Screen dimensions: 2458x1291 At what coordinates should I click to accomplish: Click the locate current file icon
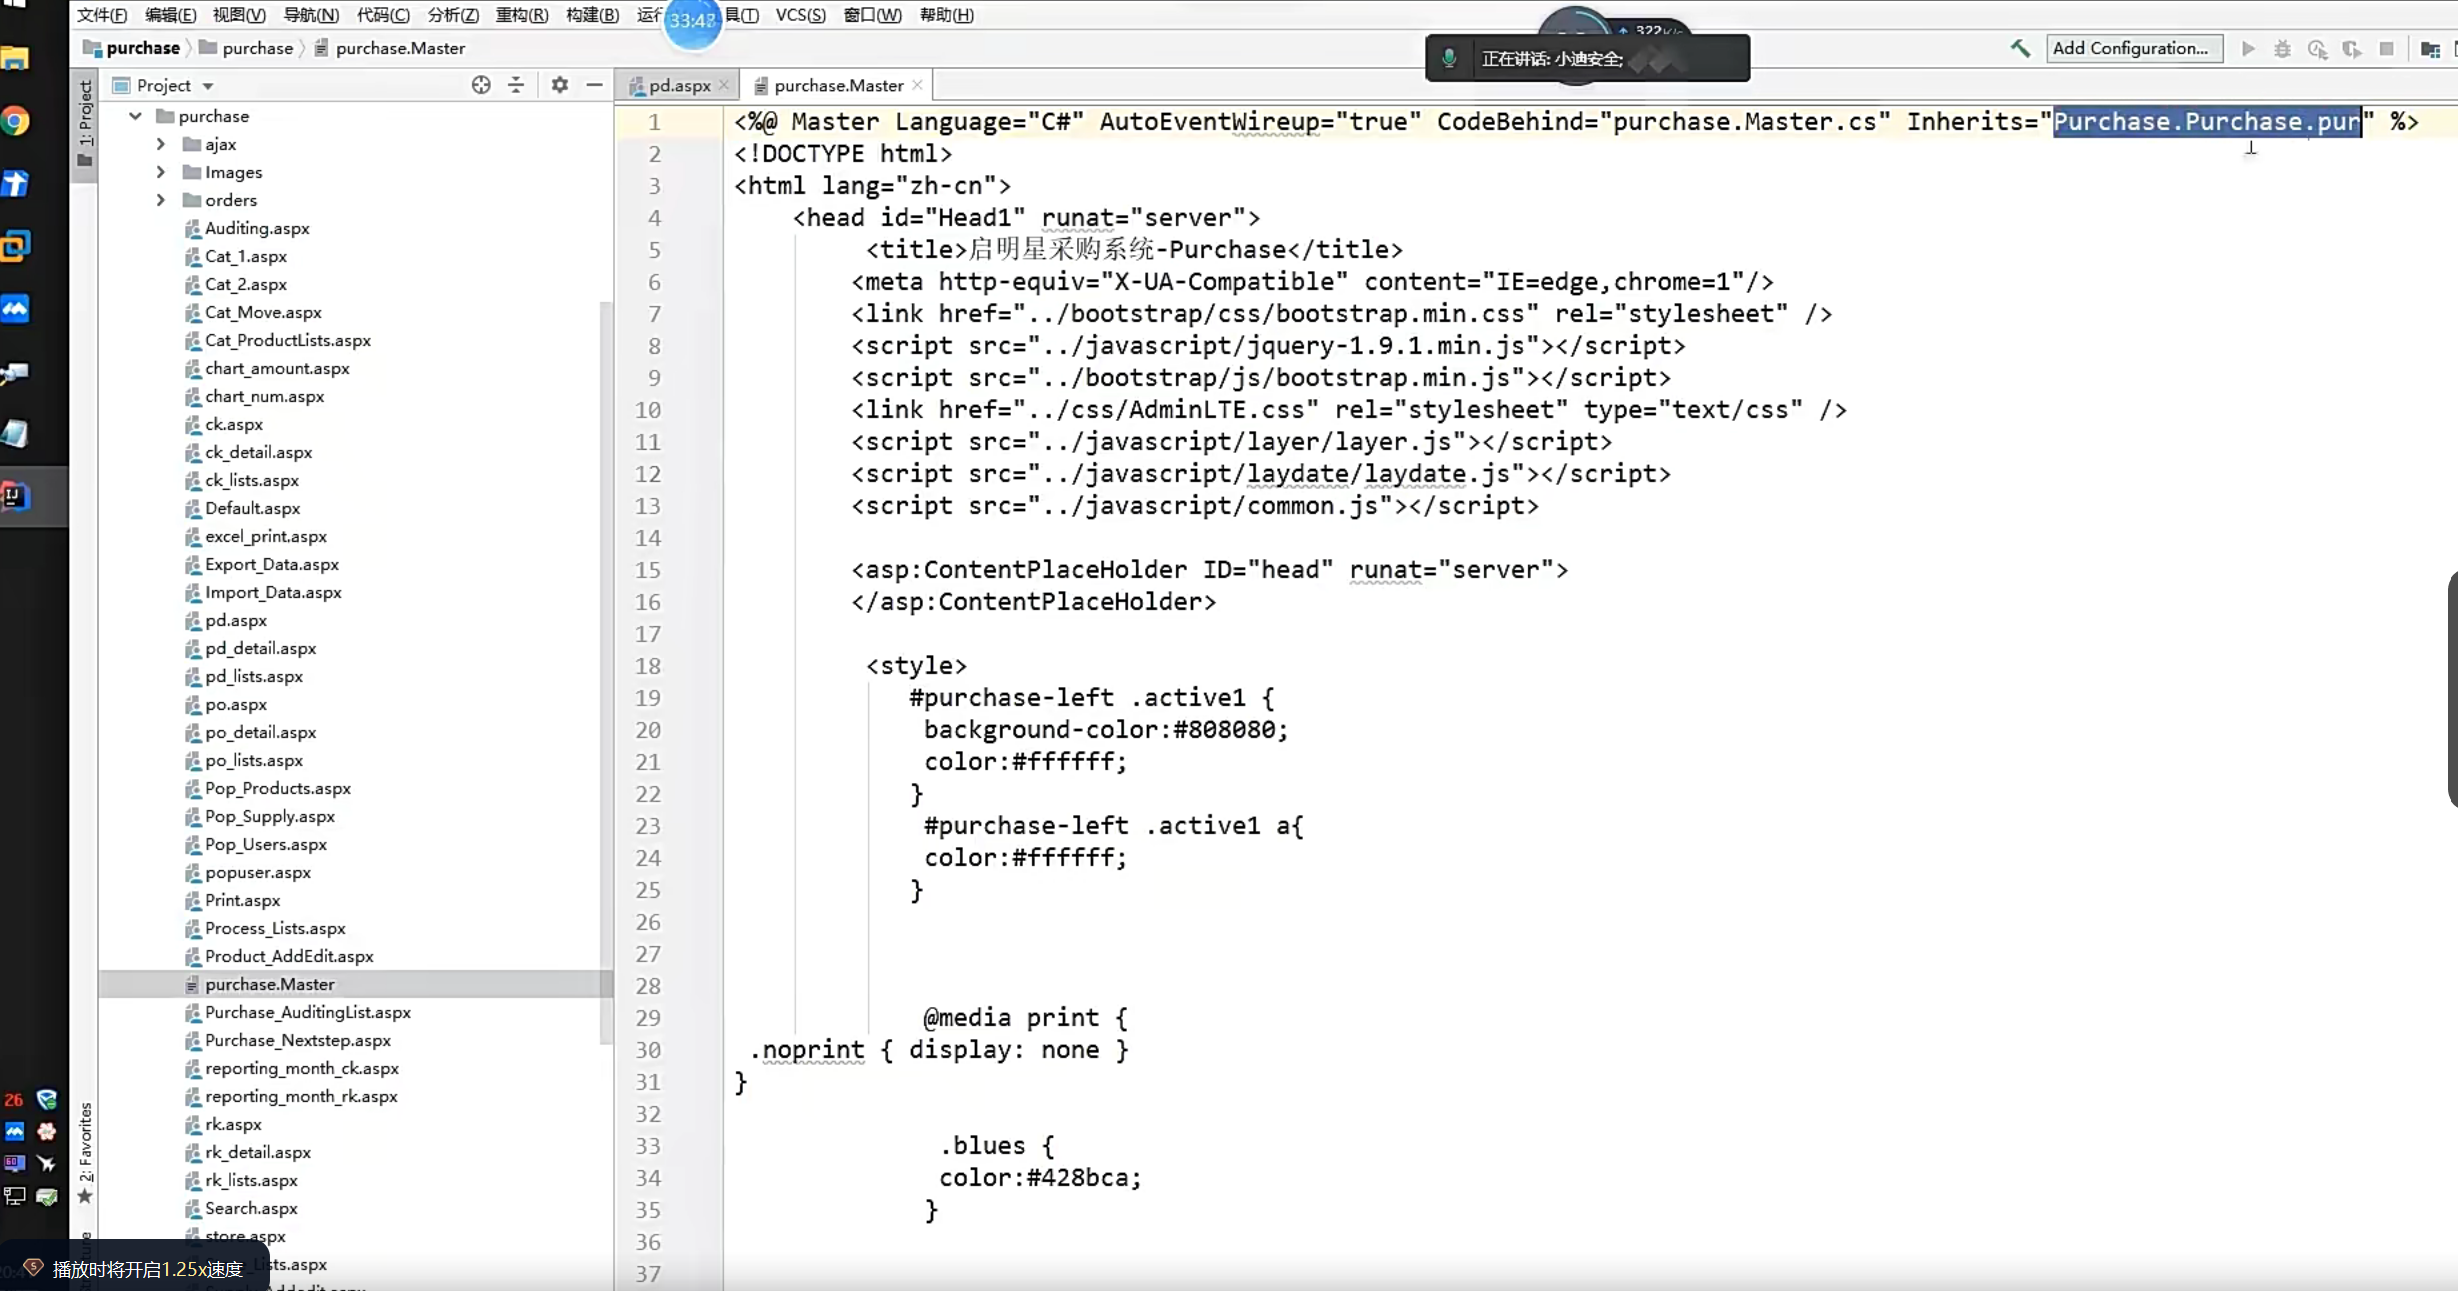coord(481,85)
